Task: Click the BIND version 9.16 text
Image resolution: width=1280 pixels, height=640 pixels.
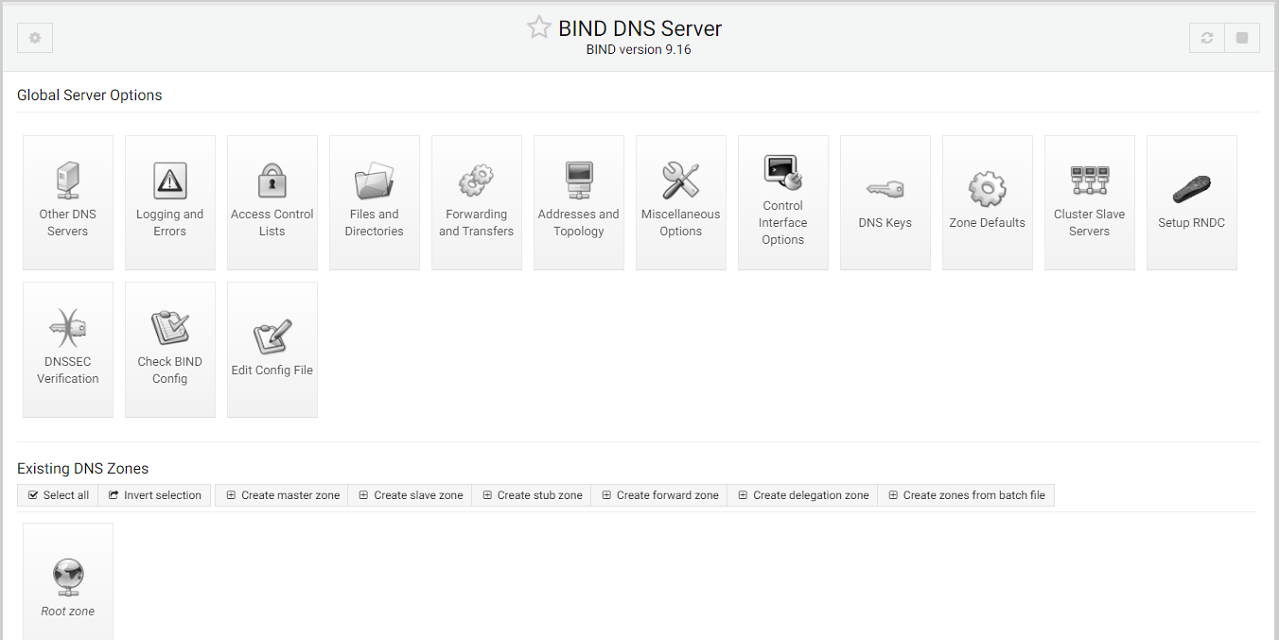Action: 639,50
